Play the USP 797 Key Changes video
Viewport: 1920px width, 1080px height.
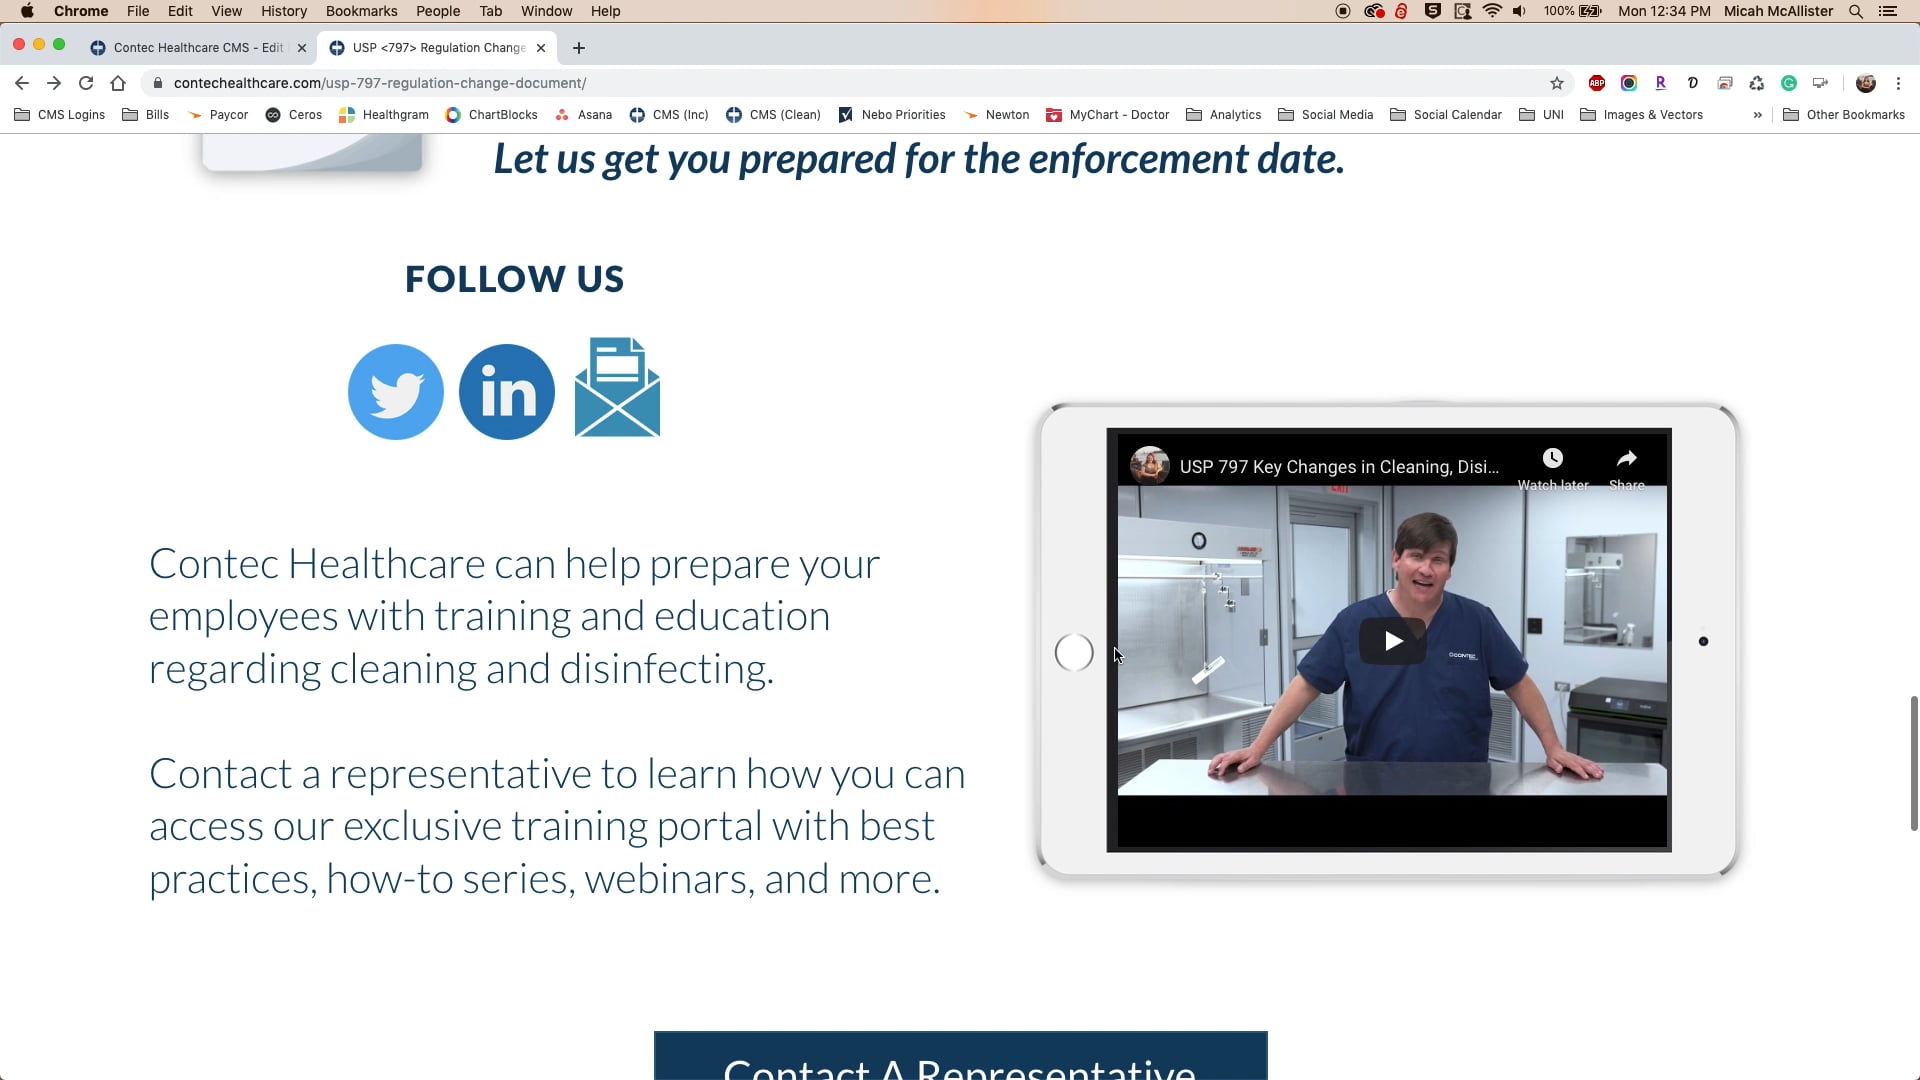(x=1392, y=641)
